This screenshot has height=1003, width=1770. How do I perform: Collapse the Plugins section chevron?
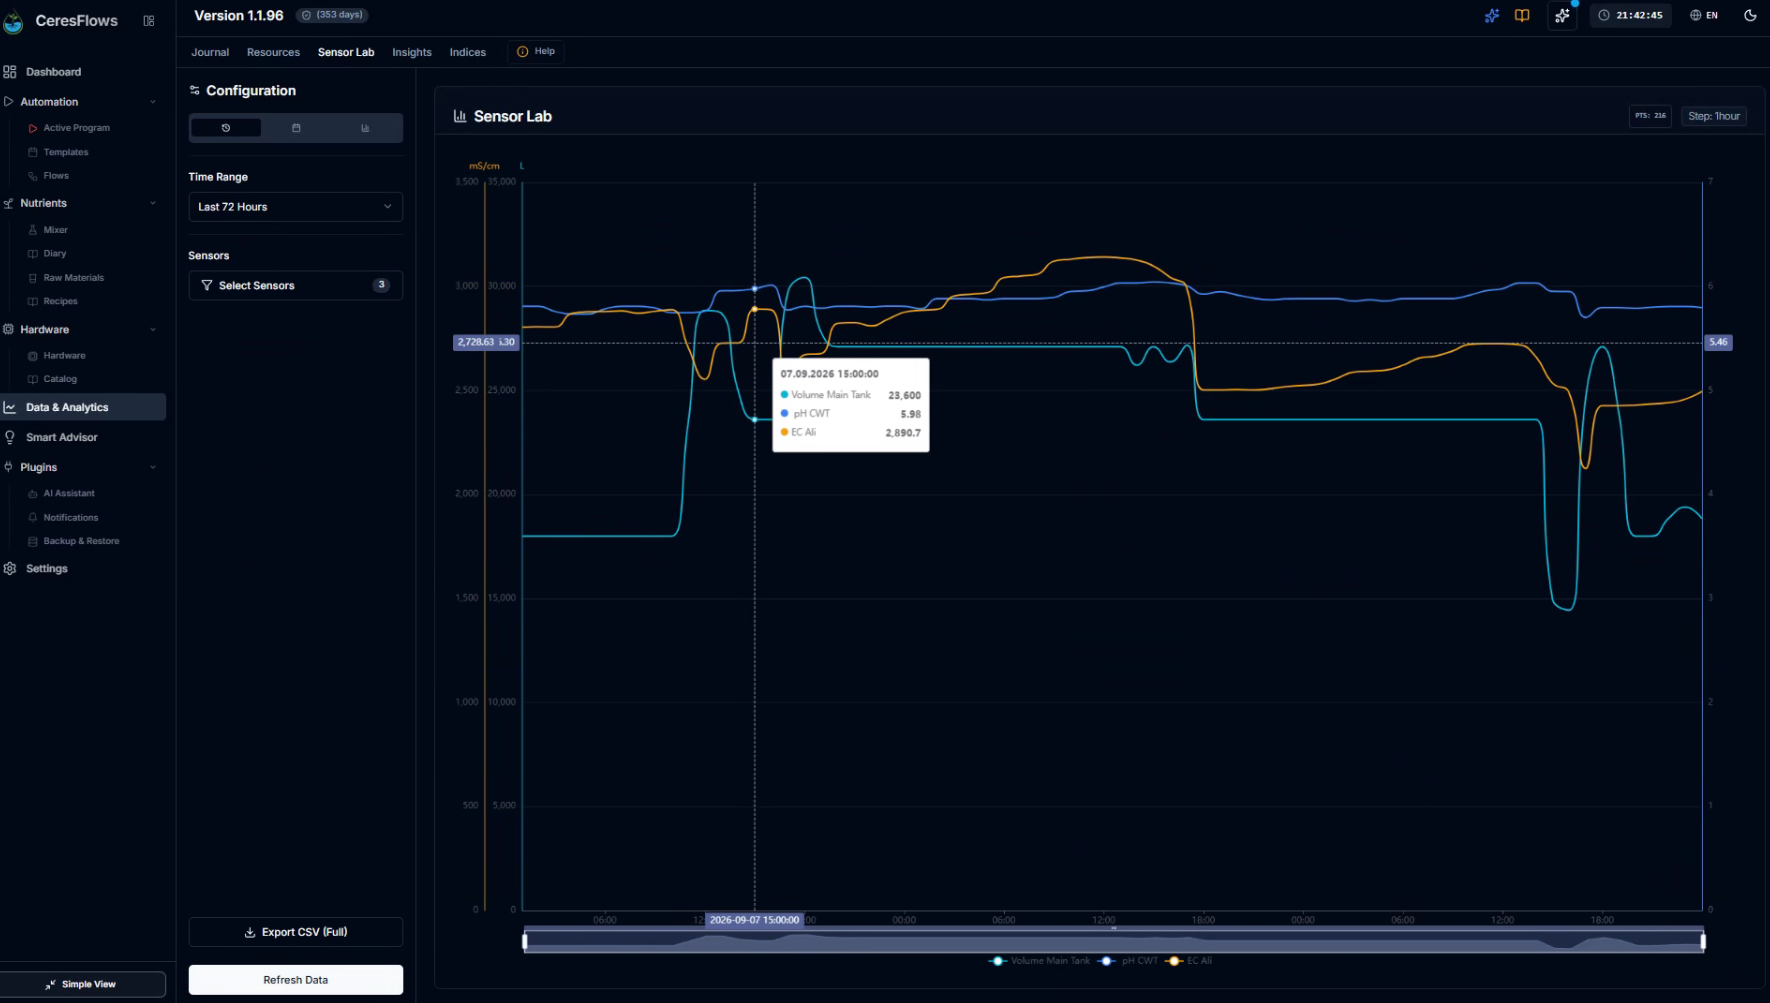click(153, 467)
